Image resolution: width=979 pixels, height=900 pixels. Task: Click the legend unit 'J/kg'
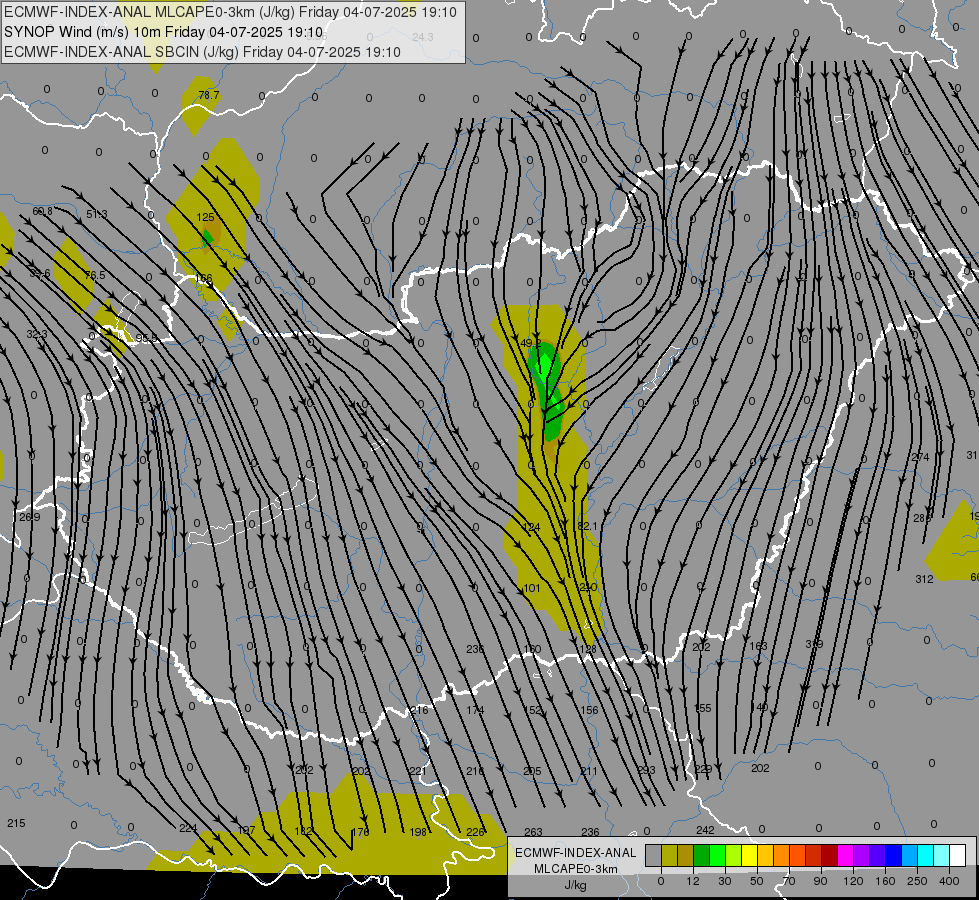(x=575, y=885)
